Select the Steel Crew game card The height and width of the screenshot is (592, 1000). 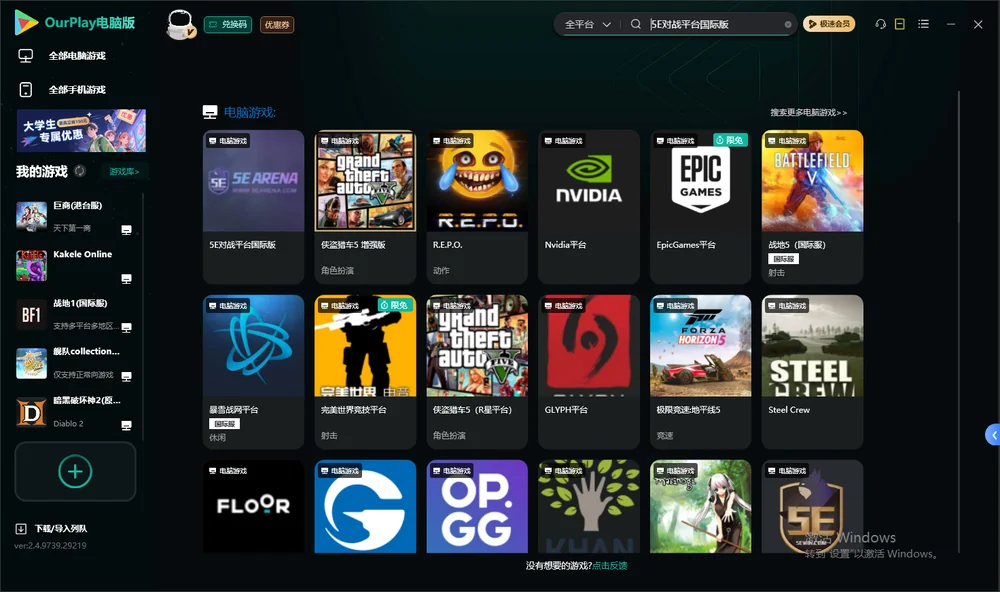tap(812, 372)
